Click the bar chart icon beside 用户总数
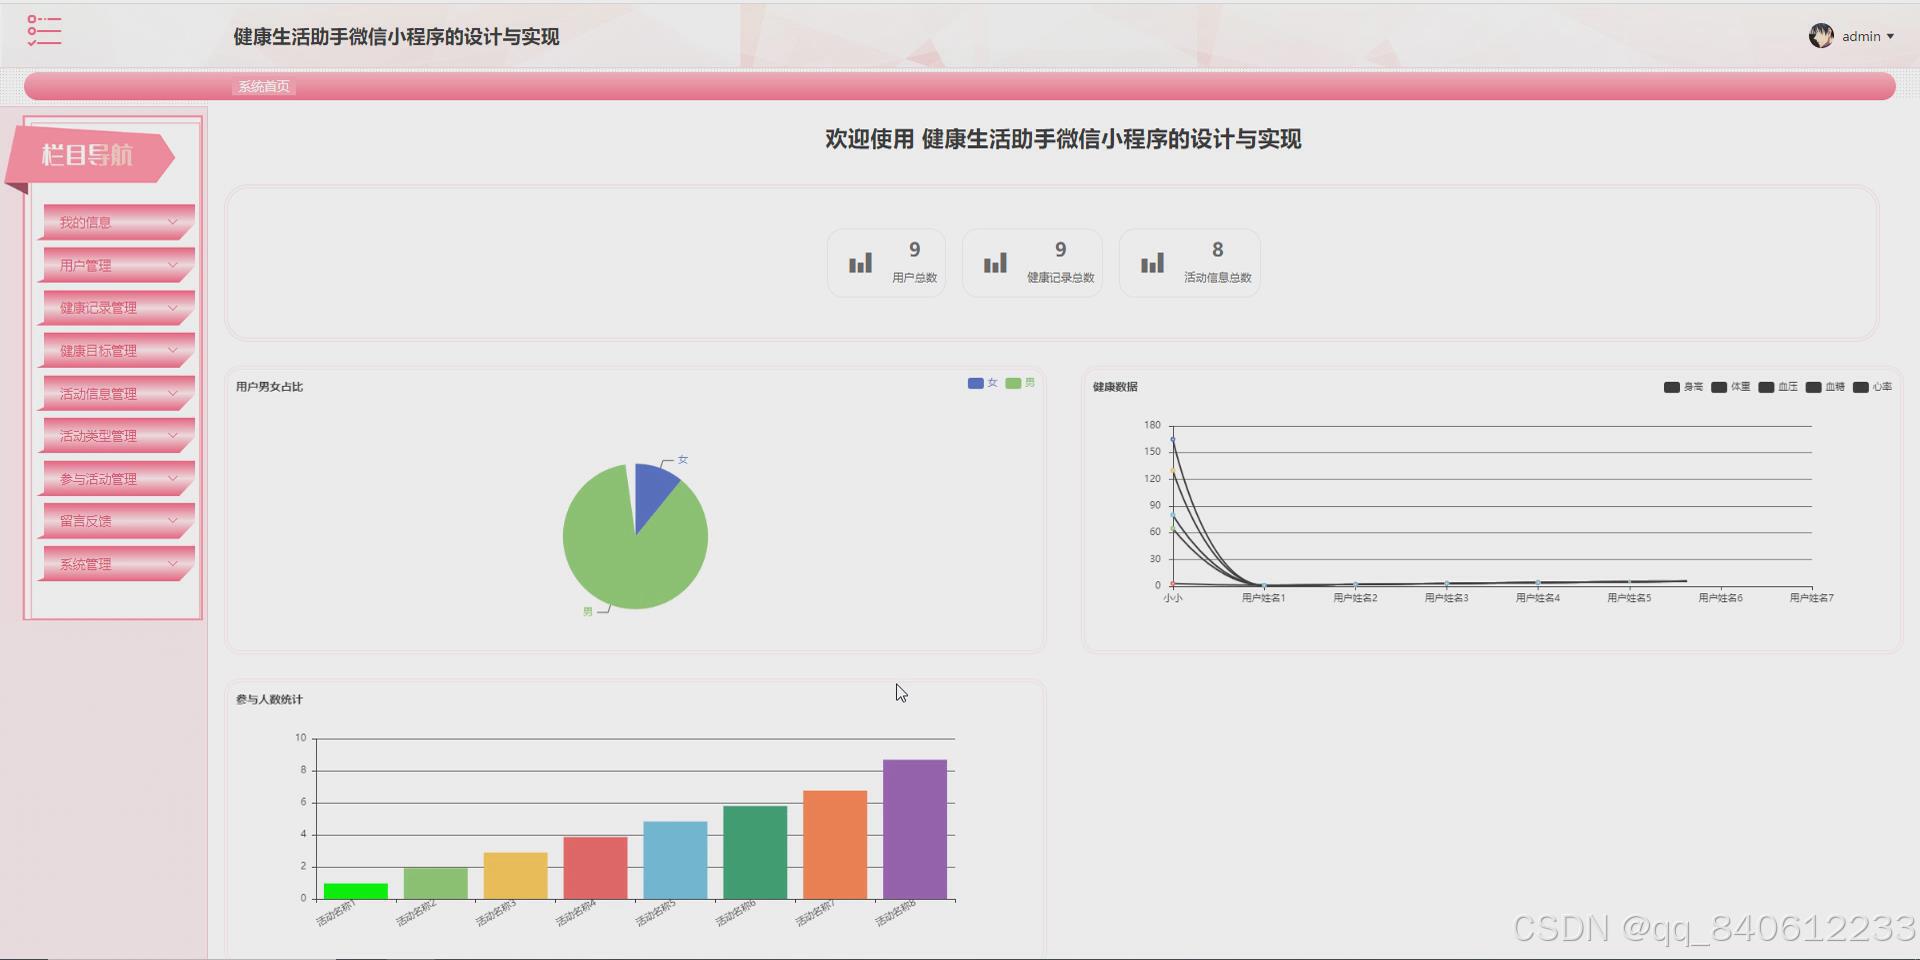The height and width of the screenshot is (960, 1920). (x=860, y=262)
